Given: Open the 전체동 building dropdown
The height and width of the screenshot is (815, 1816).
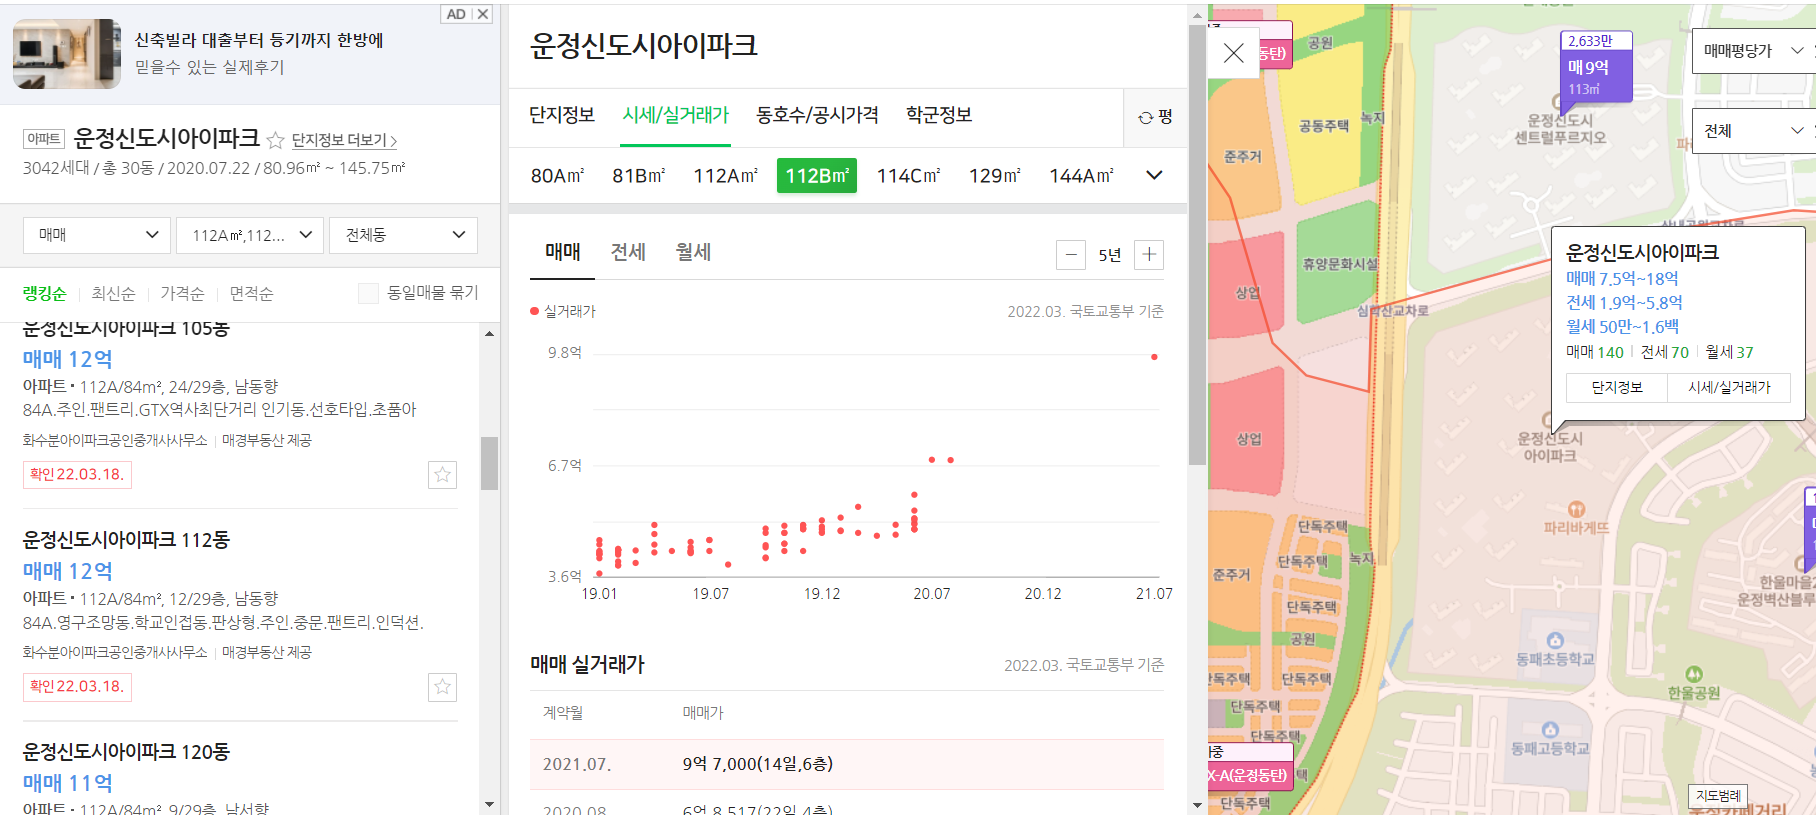Looking at the screenshot, I should (x=404, y=235).
